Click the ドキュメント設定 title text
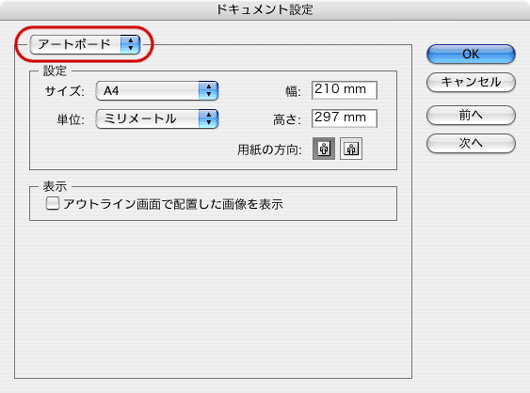 (265, 9)
